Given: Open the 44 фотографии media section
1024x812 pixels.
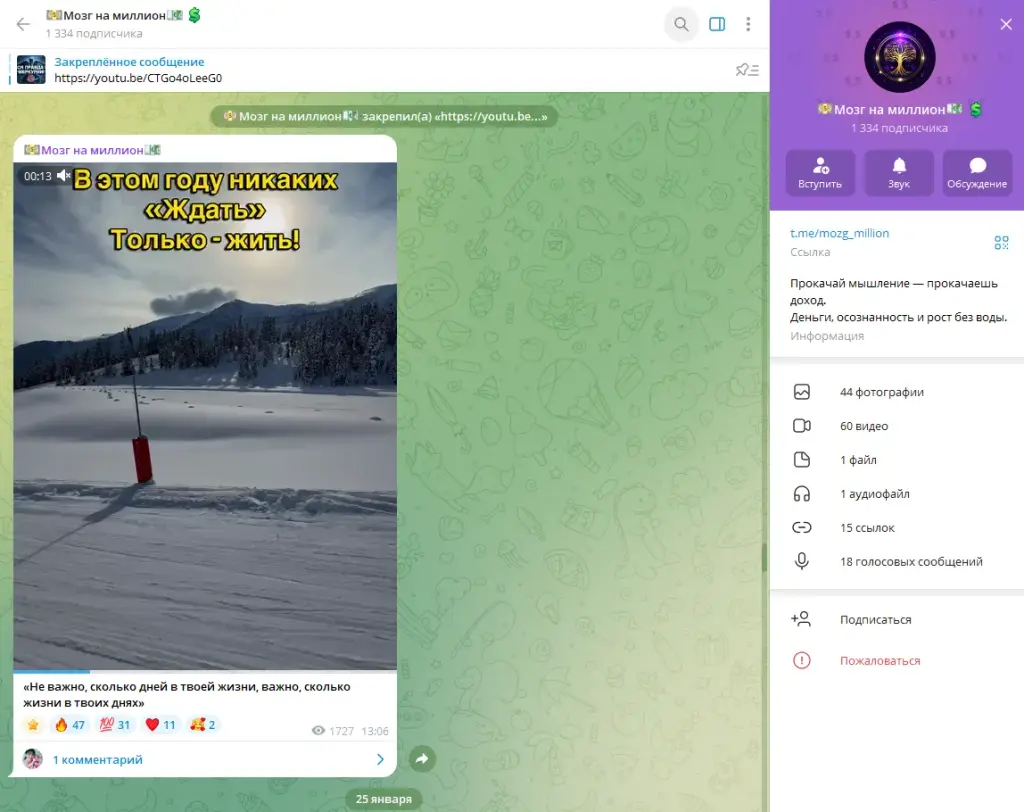Looking at the screenshot, I should click(897, 392).
